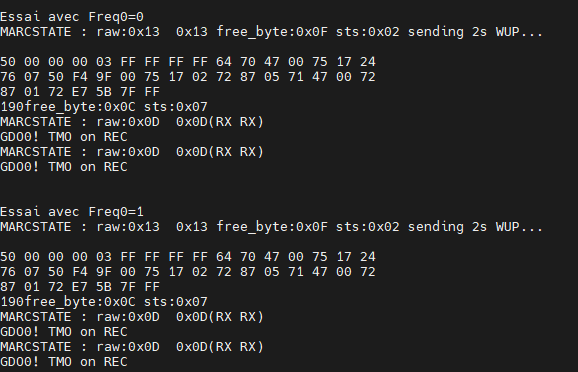Click hex row '76 07 50 F4 9F' in bottom block

(188, 272)
